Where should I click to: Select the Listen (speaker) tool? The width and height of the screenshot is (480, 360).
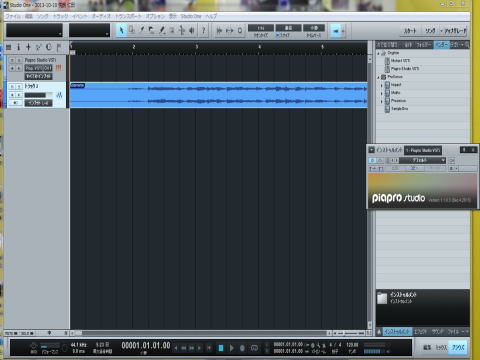(x=192, y=30)
